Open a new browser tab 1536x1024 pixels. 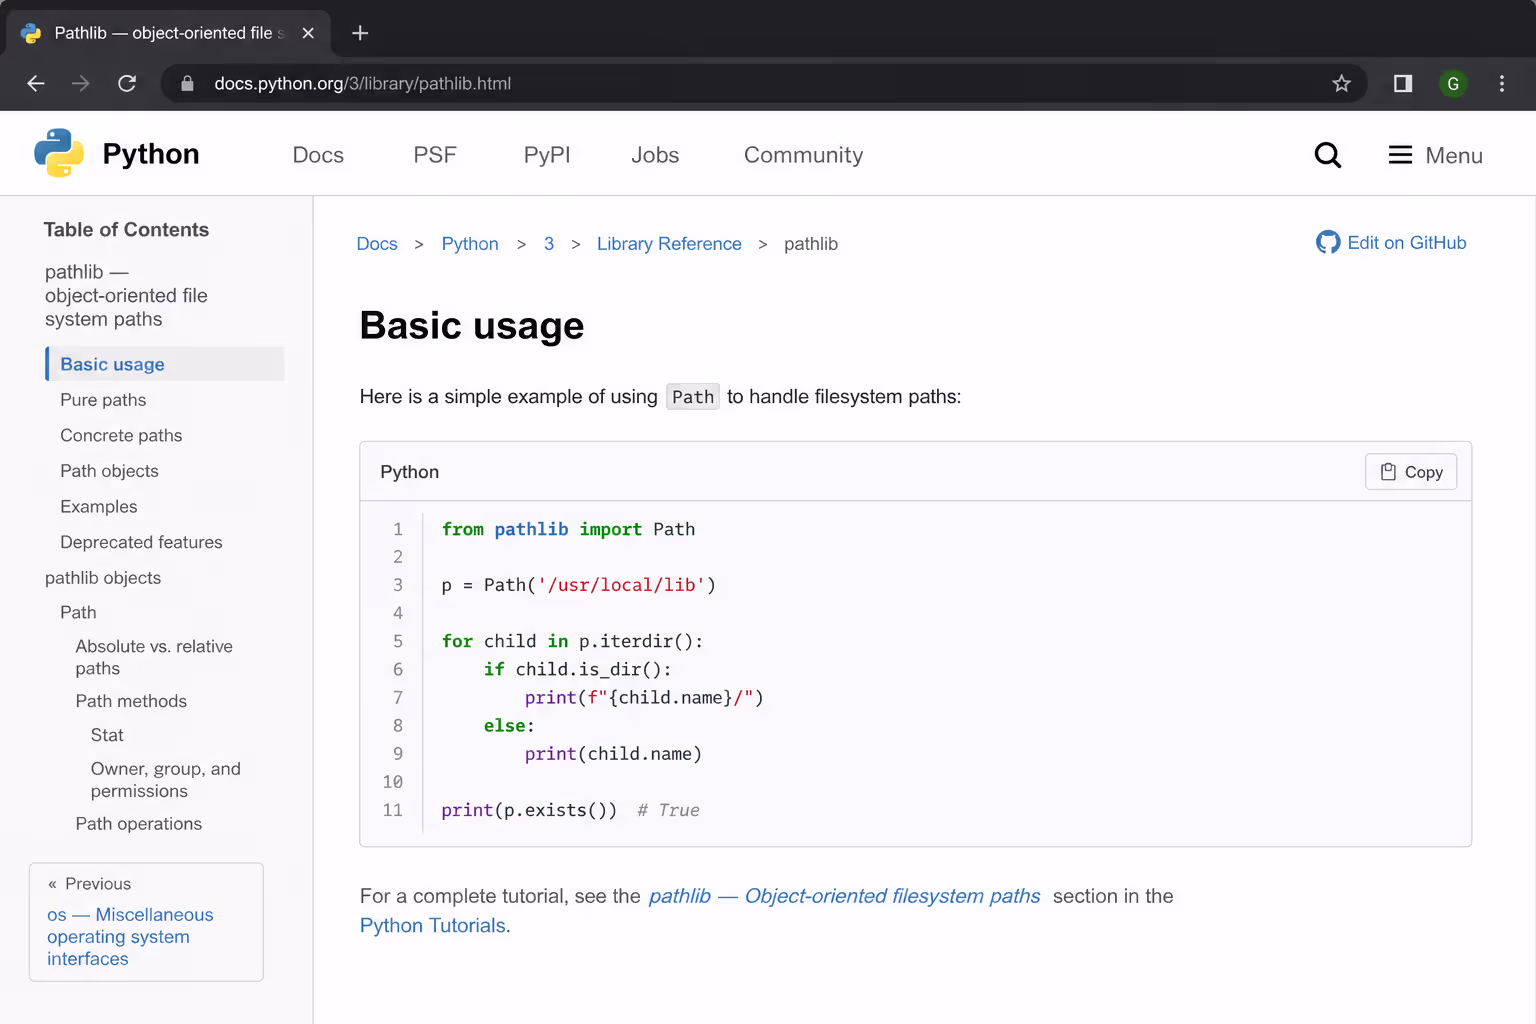point(360,33)
